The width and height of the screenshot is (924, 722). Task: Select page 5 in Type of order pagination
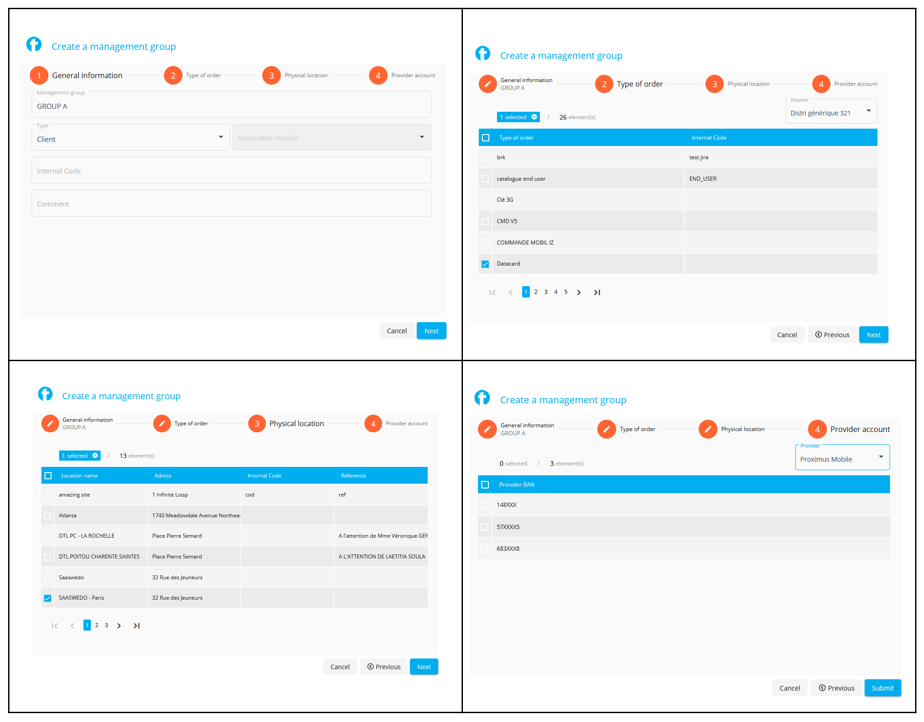(x=566, y=293)
